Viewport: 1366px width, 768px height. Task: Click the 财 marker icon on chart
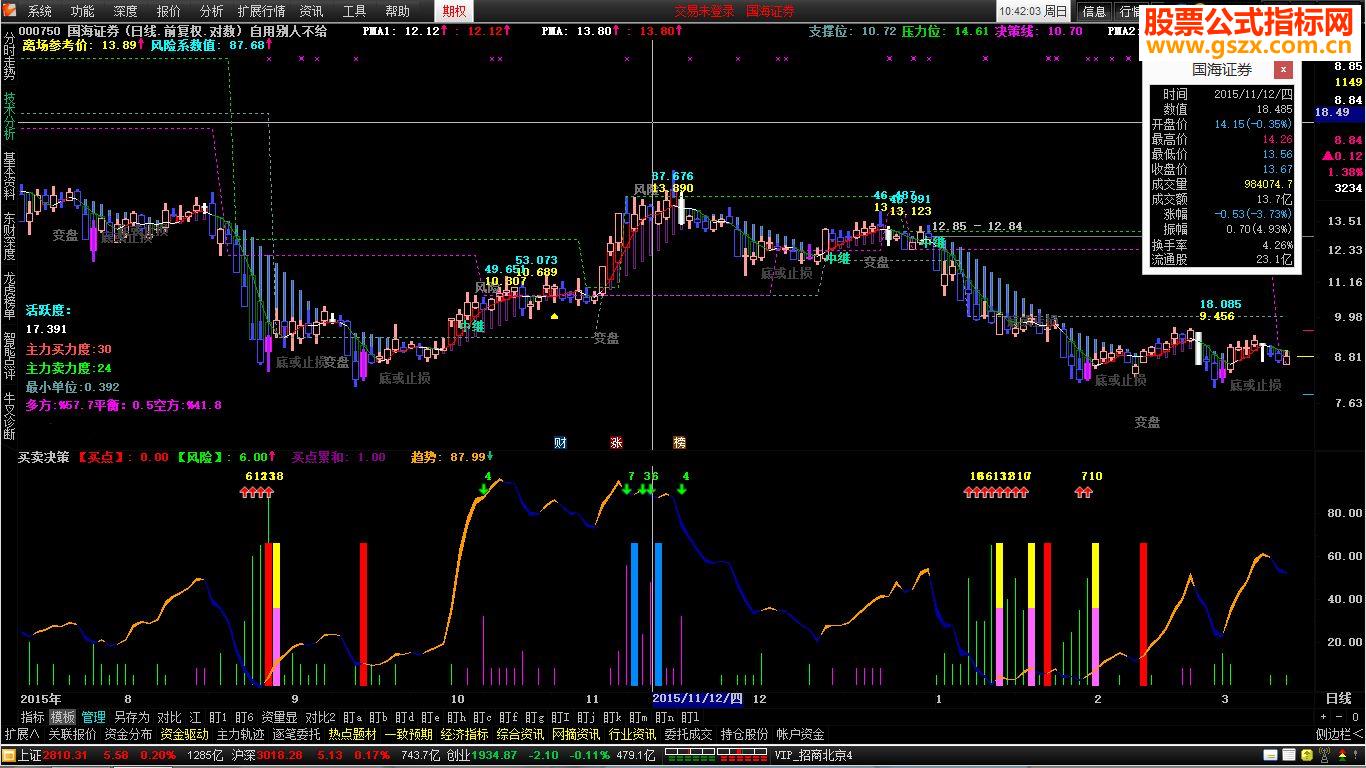[560, 442]
